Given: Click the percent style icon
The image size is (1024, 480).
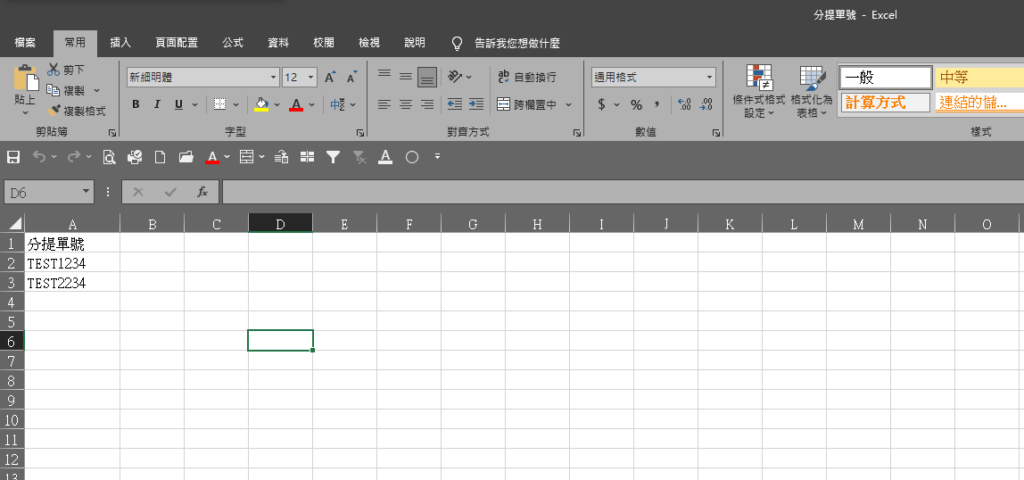Looking at the screenshot, I should pyautogui.click(x=635, y=104).
